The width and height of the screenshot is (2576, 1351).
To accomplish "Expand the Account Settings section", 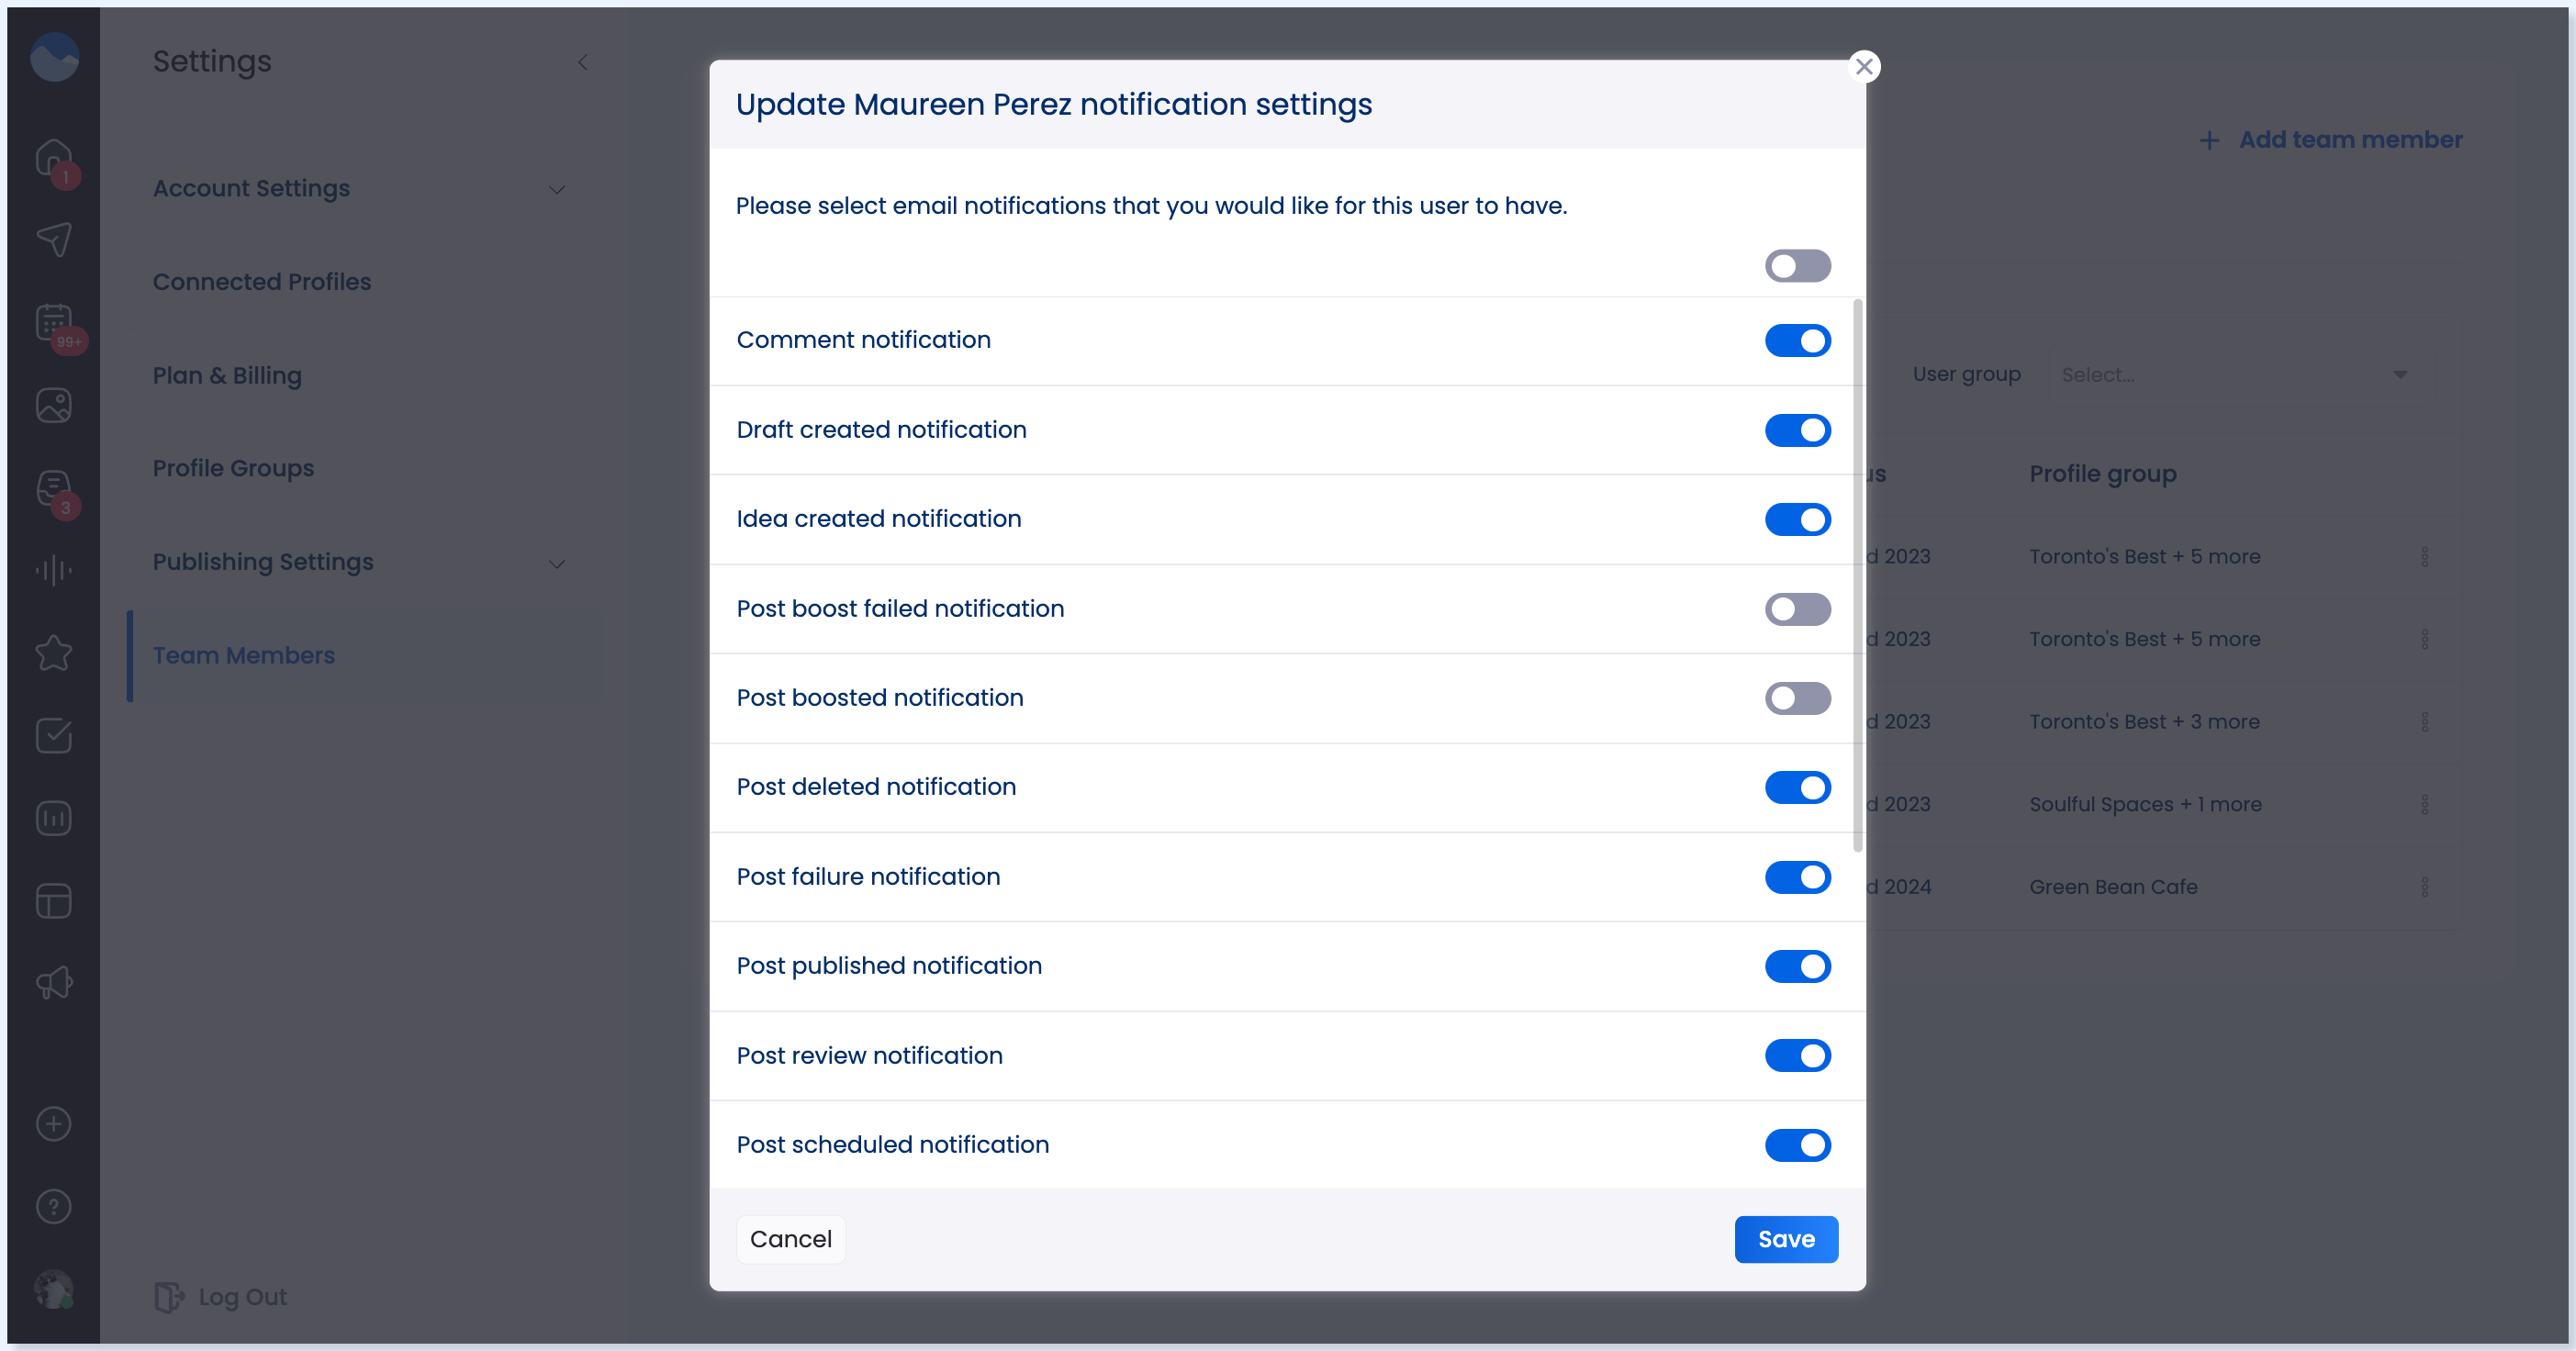I will click(360, 189).
